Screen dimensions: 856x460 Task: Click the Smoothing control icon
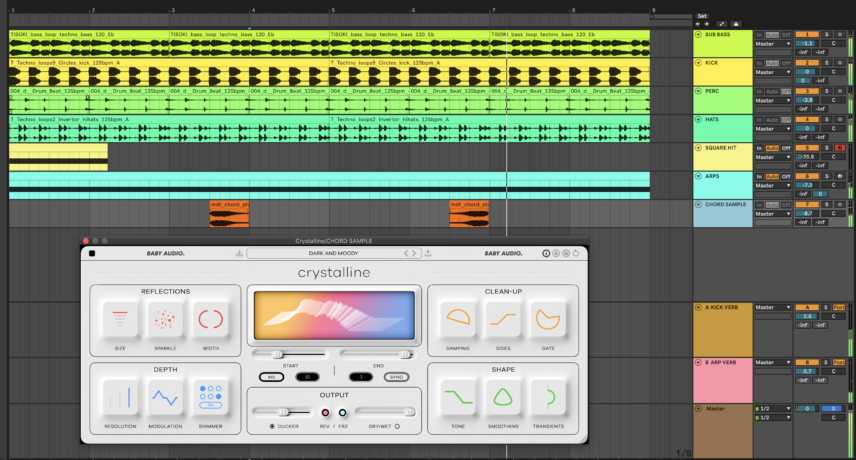pos(503,397)
